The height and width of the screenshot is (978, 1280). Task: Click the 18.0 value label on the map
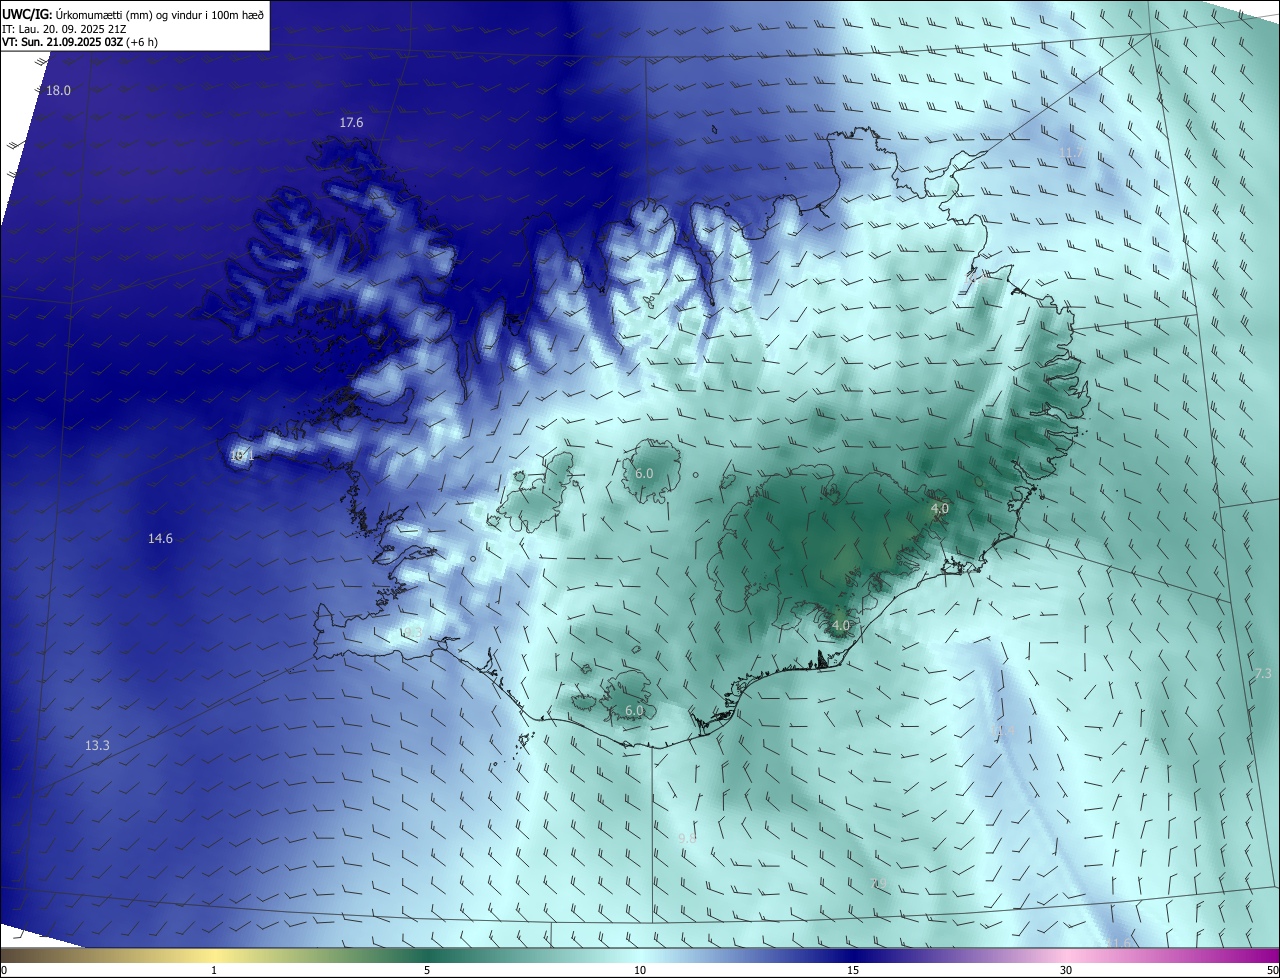[58, 90]
